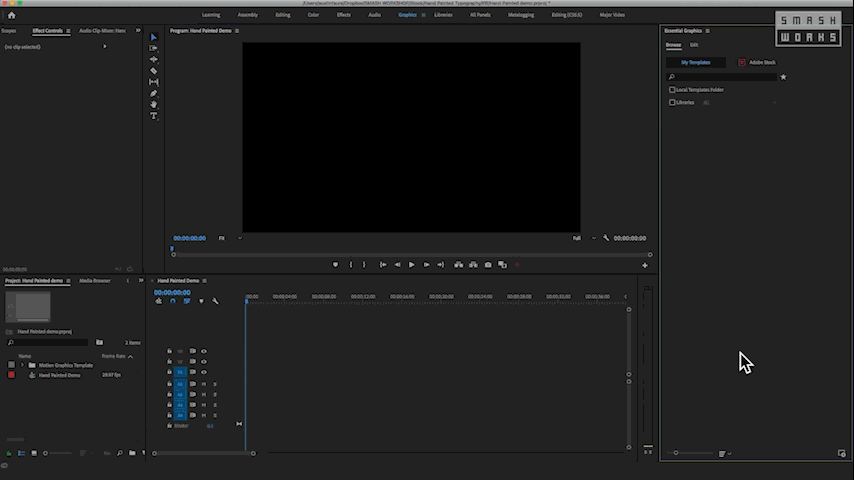Open the Libraries dropdown in Essential Graphics
Image resolution: width=854 pixels, height=480 pixels.
[774, 102]
